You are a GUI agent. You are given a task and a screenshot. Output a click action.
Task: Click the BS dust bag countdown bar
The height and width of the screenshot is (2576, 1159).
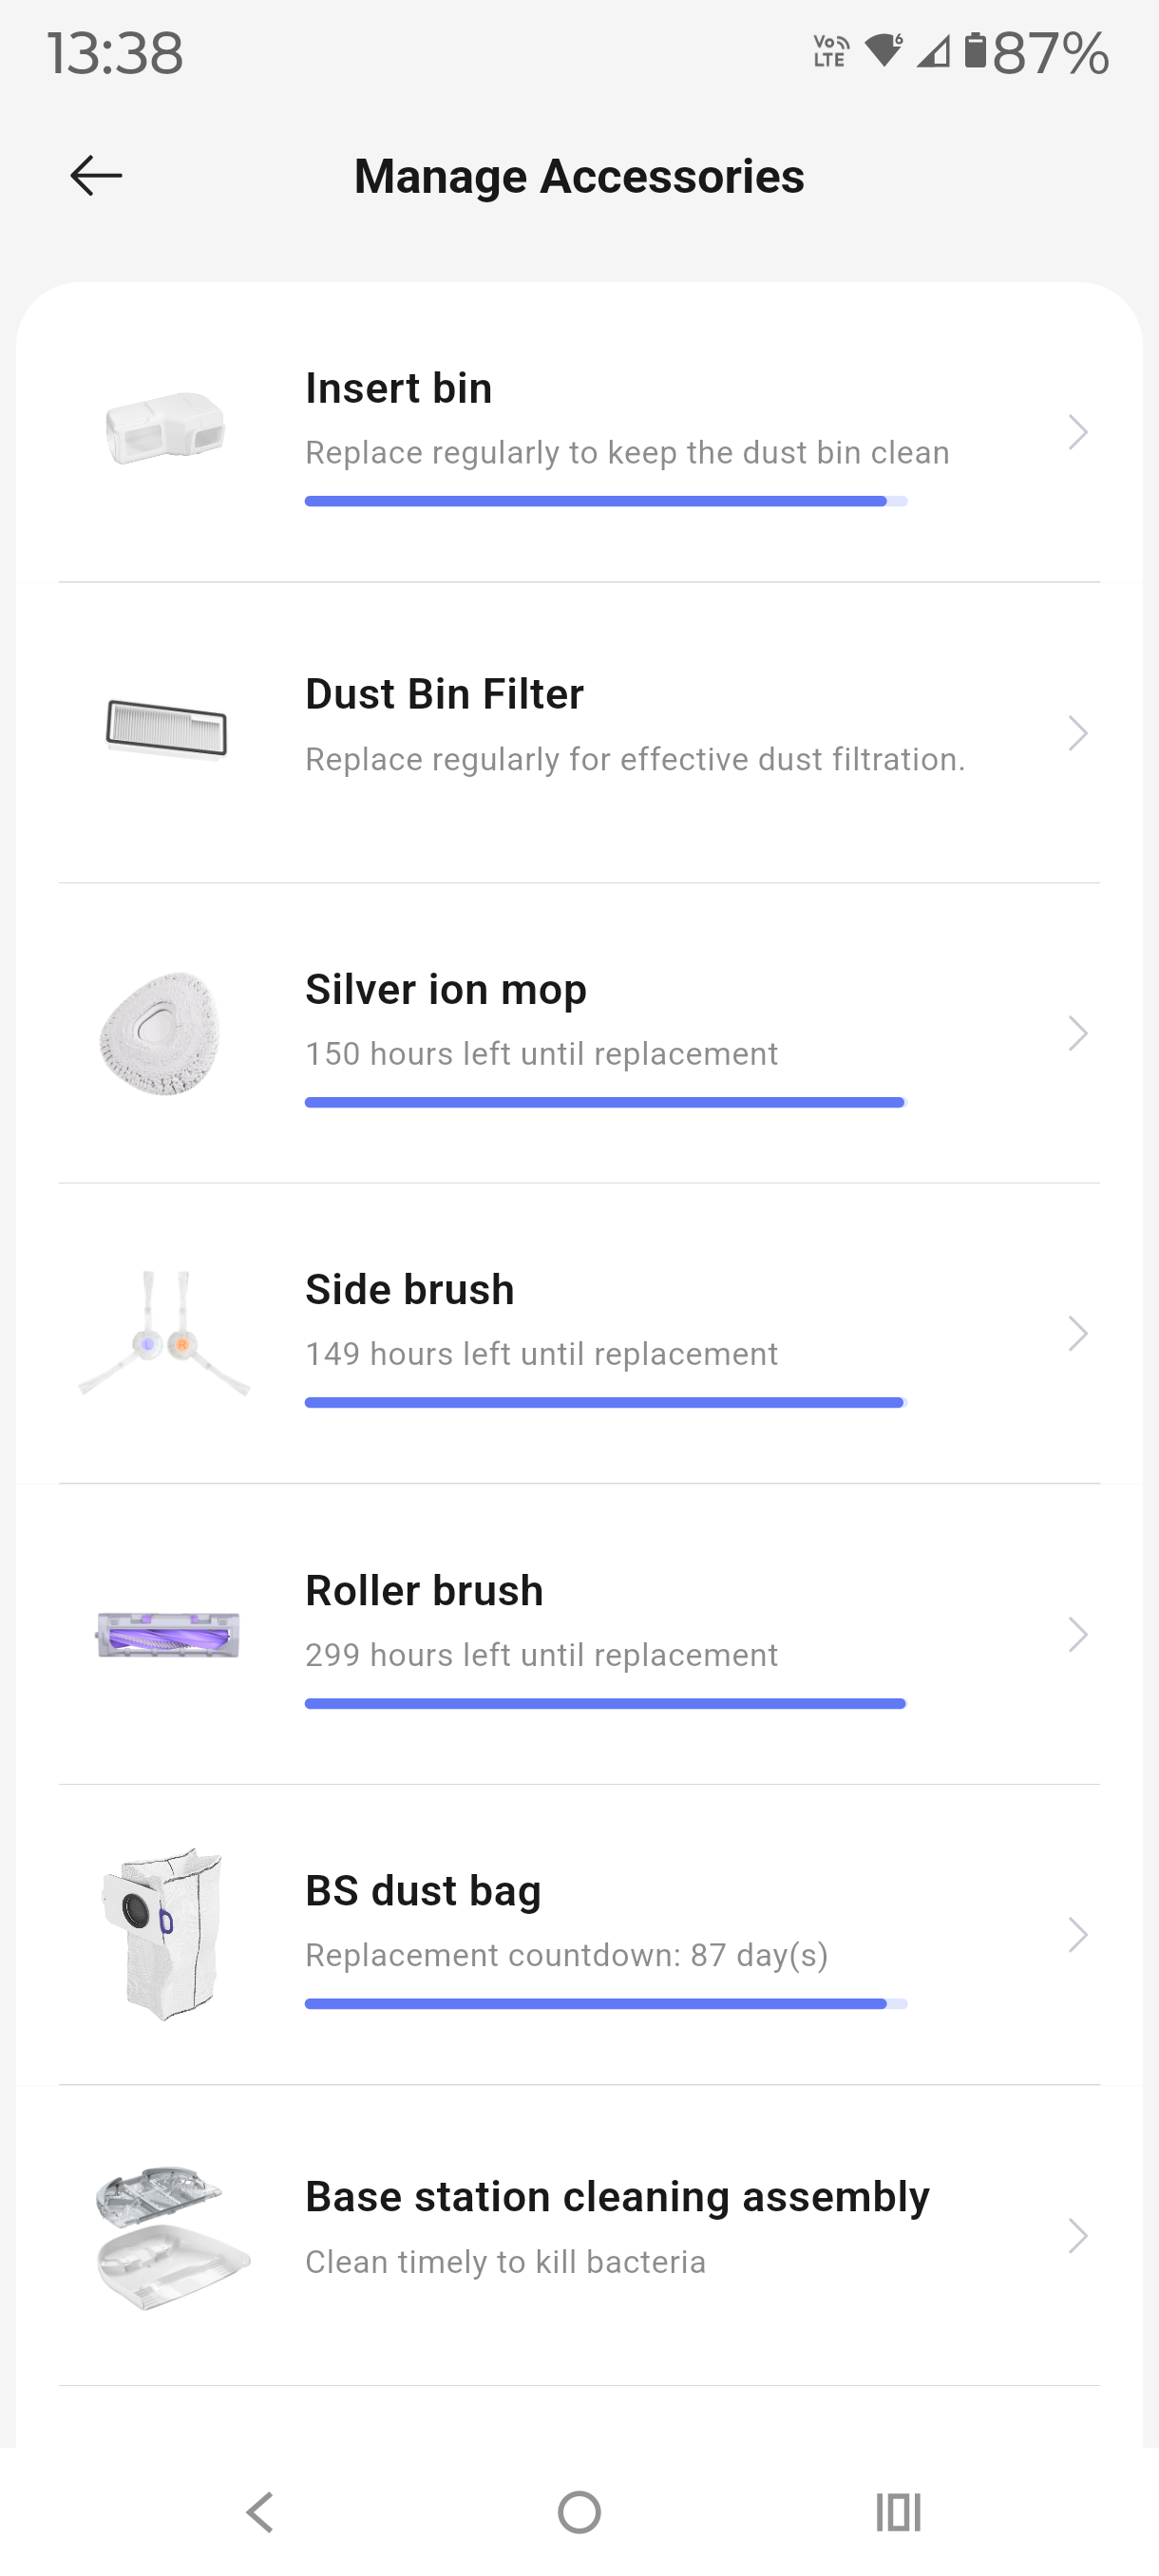(605, 2003)
